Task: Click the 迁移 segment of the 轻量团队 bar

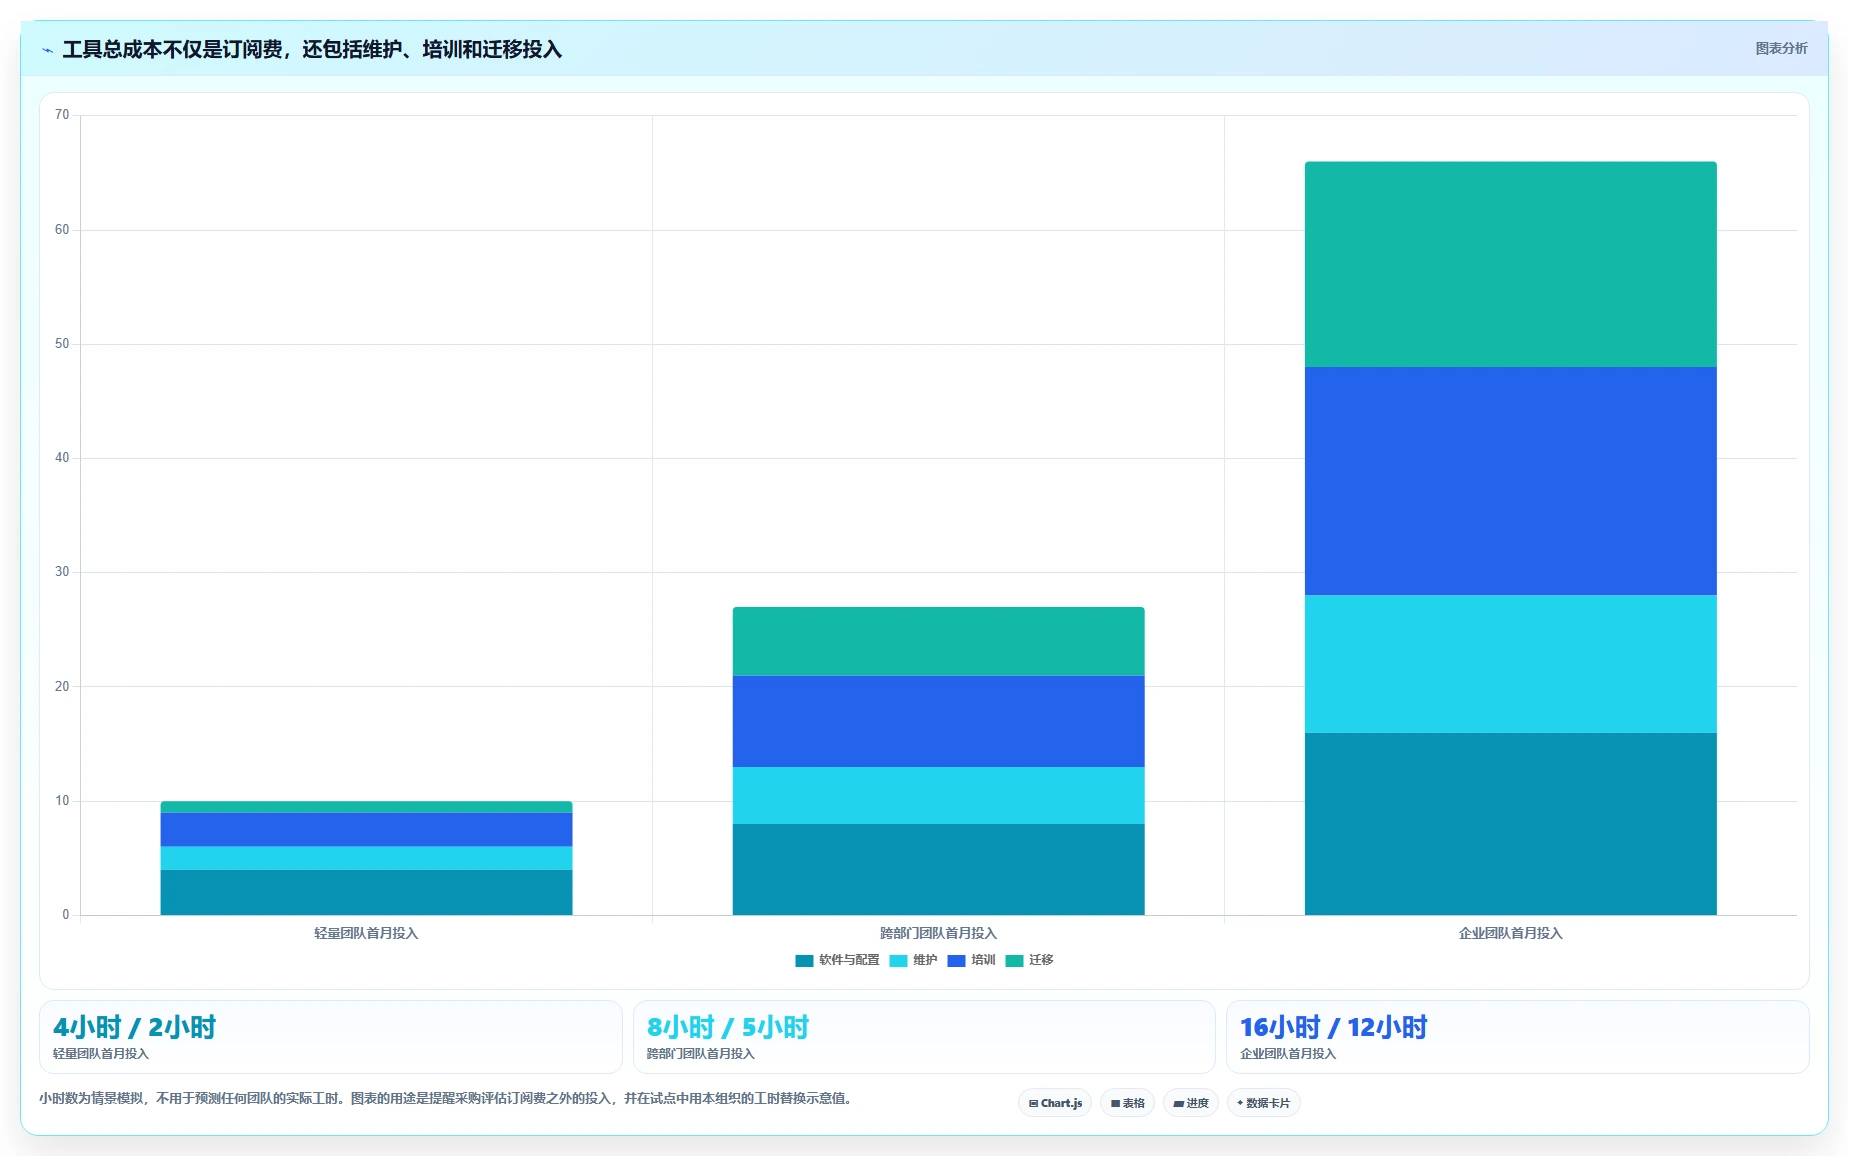Action: coord(366,807)
